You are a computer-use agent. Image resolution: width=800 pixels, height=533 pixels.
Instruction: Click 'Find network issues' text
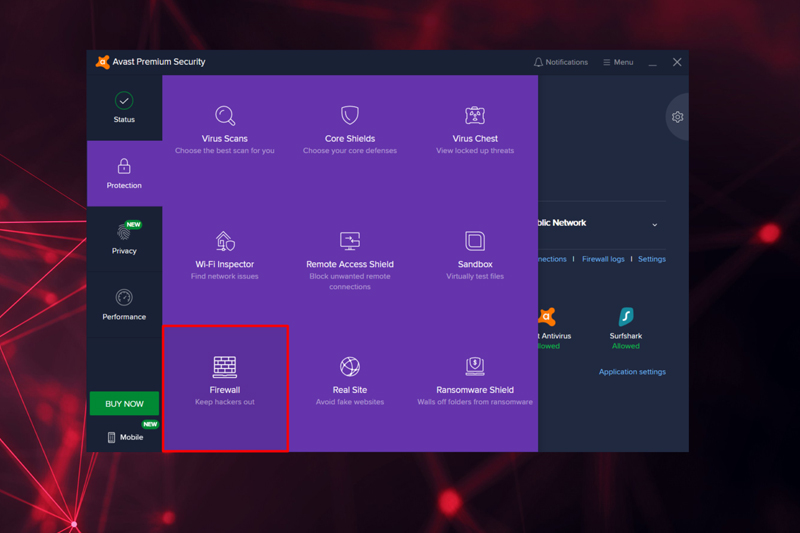pos(225,276)
